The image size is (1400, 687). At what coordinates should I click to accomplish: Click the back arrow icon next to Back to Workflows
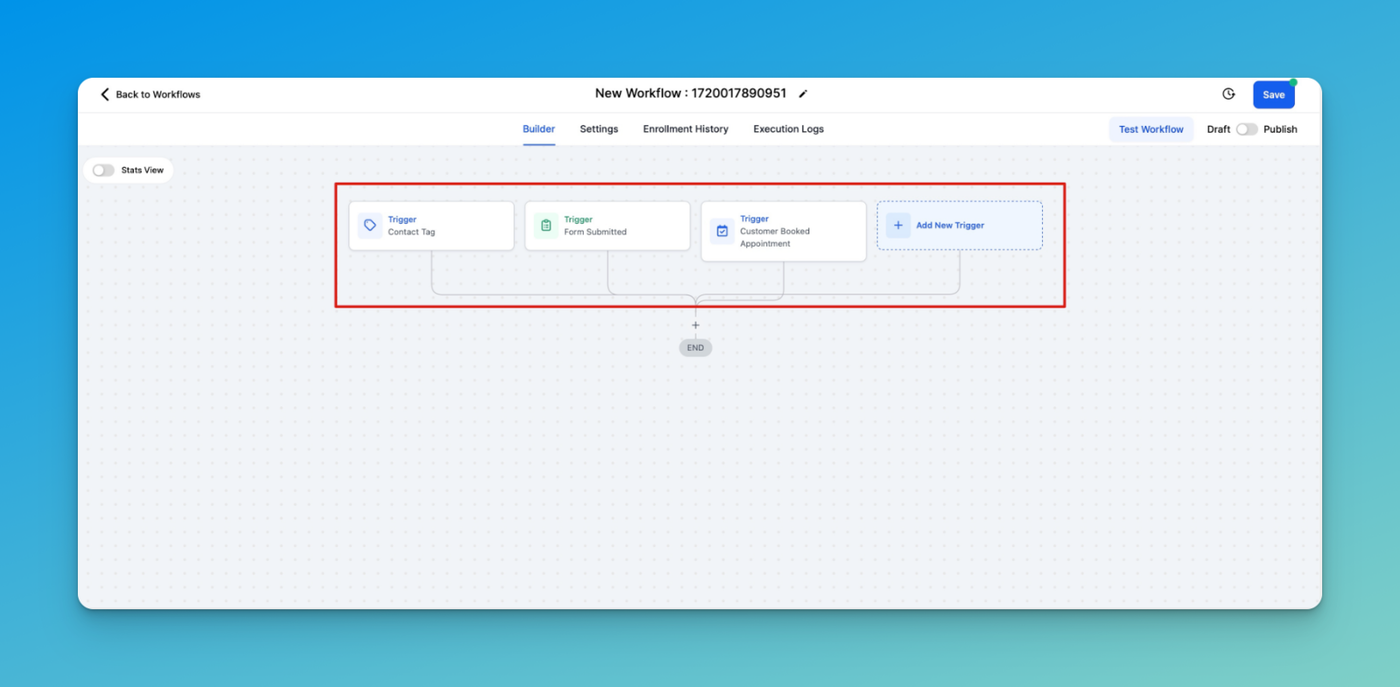click(104, 94)
